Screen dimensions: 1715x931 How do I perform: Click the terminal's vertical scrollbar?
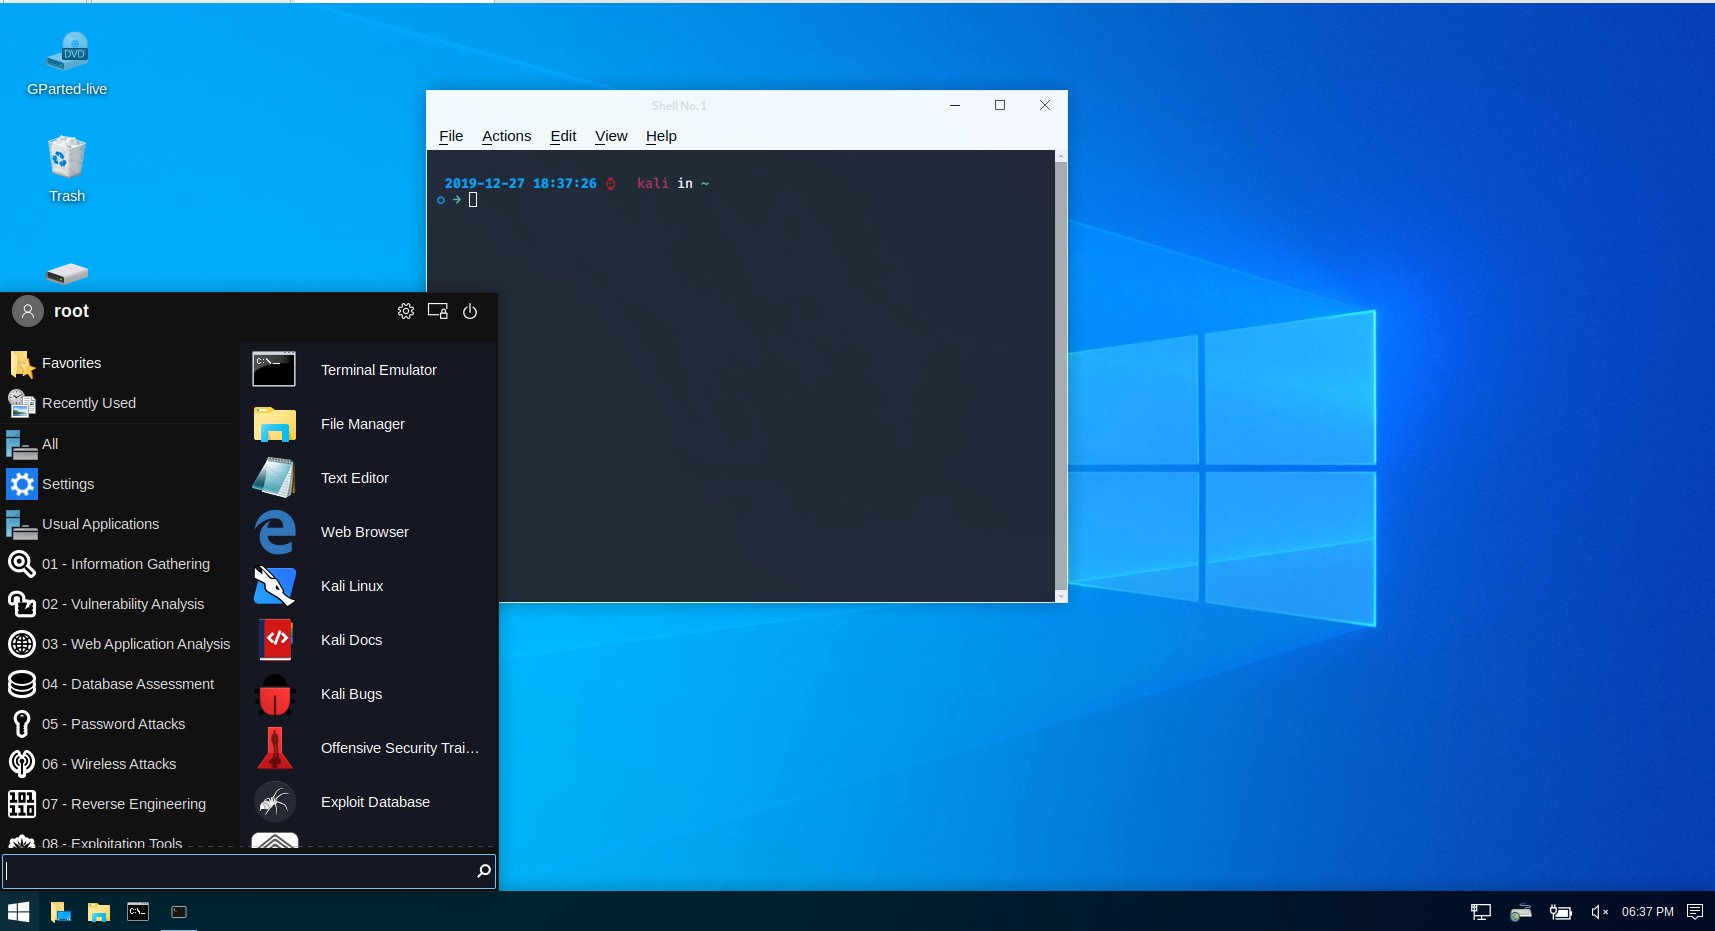(x=1061, y=376)
